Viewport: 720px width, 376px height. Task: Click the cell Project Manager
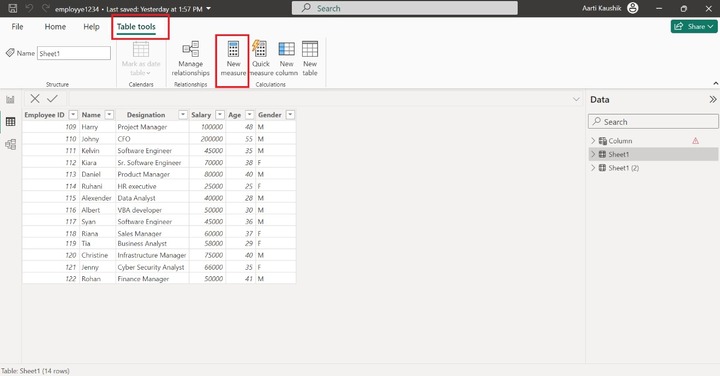pyautogui.click(x=142, y=127)
